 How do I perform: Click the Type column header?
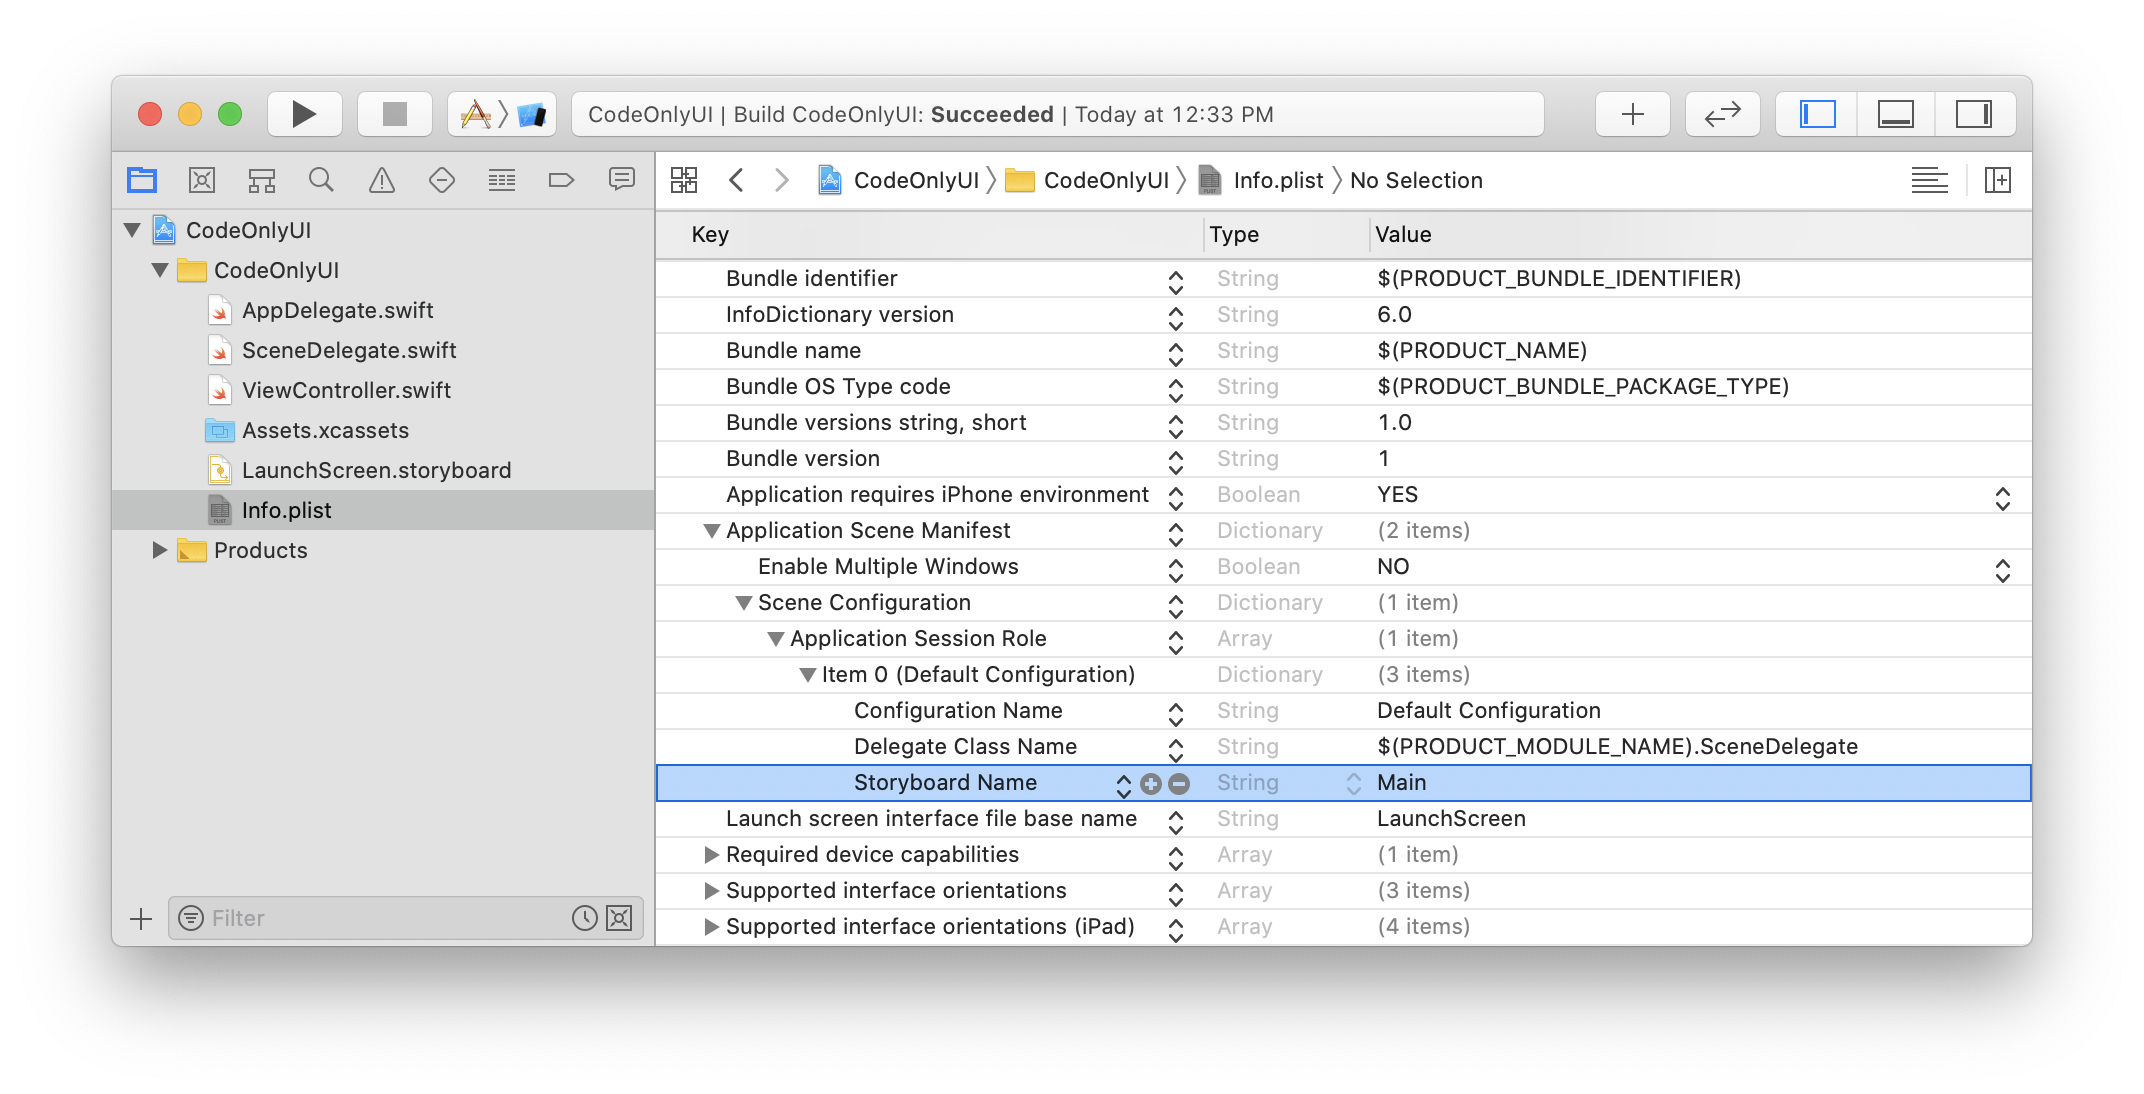click(x=1286, y=235)
